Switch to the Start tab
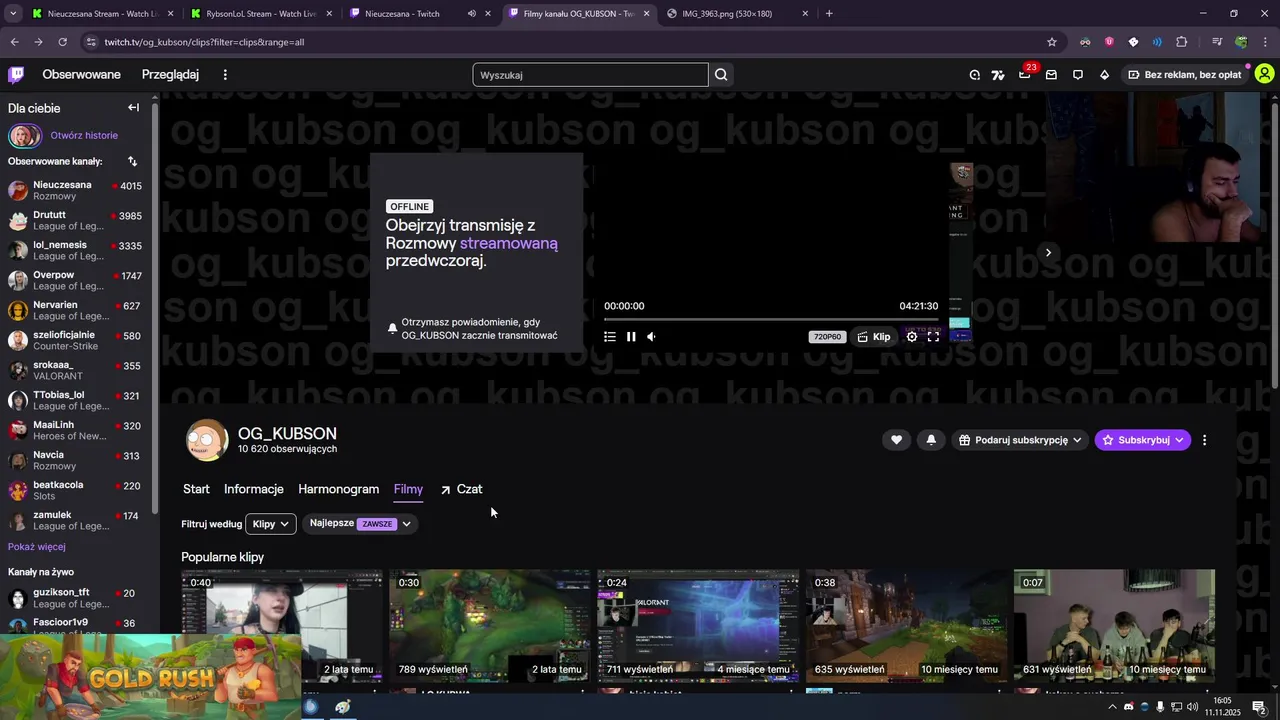 196,489
